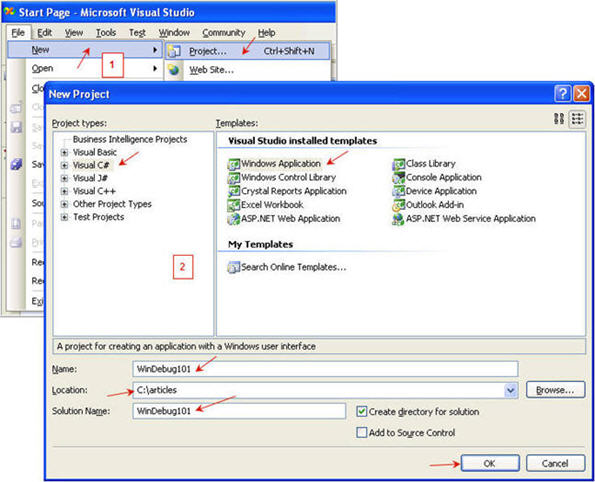Click the Outlook Add-in template name
This screenshot has height=482, width=595.
(x=435, y=205)
